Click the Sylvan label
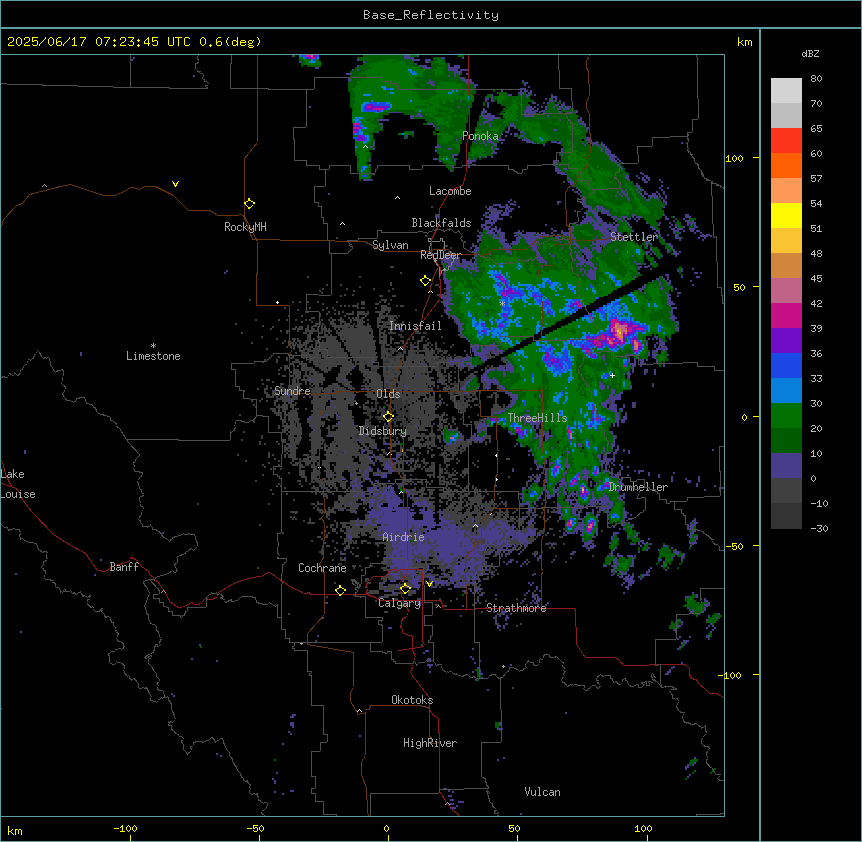The height and width of the screenshot is (842, 862). (x=390, y=245)
